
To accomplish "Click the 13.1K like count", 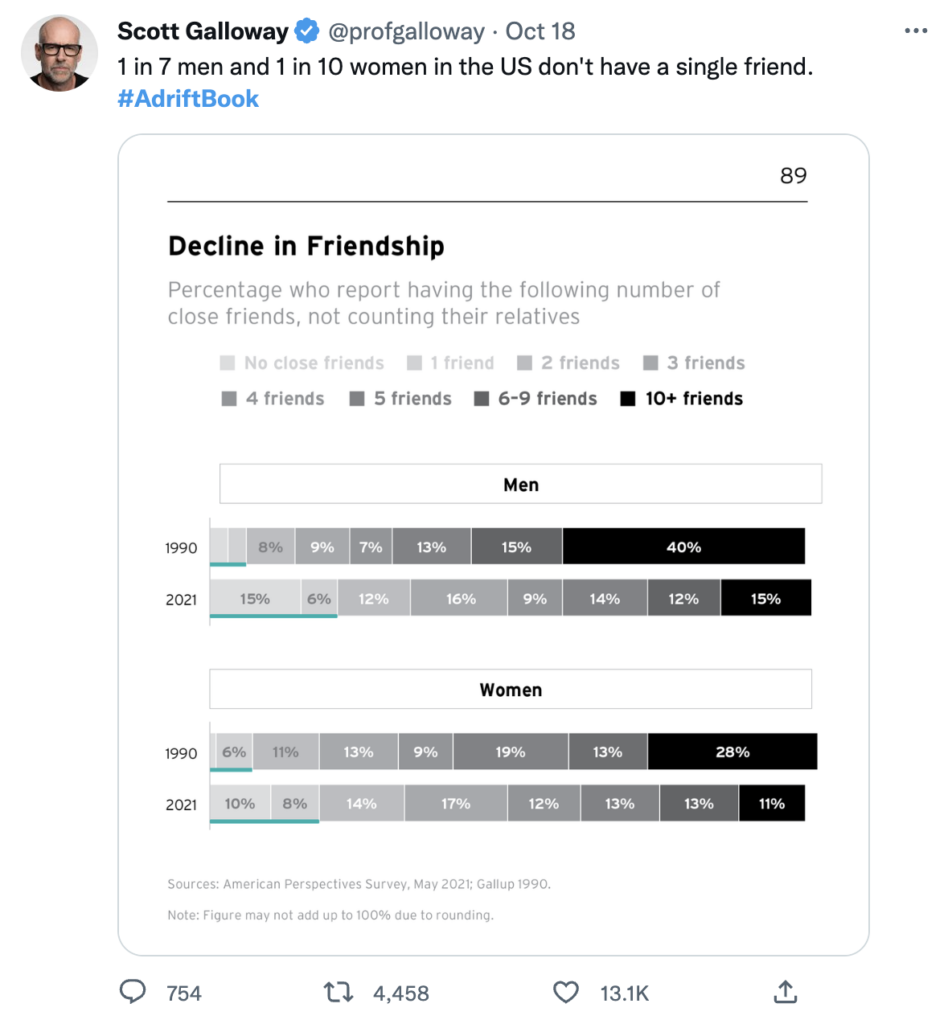I will [x=624, y=993].
